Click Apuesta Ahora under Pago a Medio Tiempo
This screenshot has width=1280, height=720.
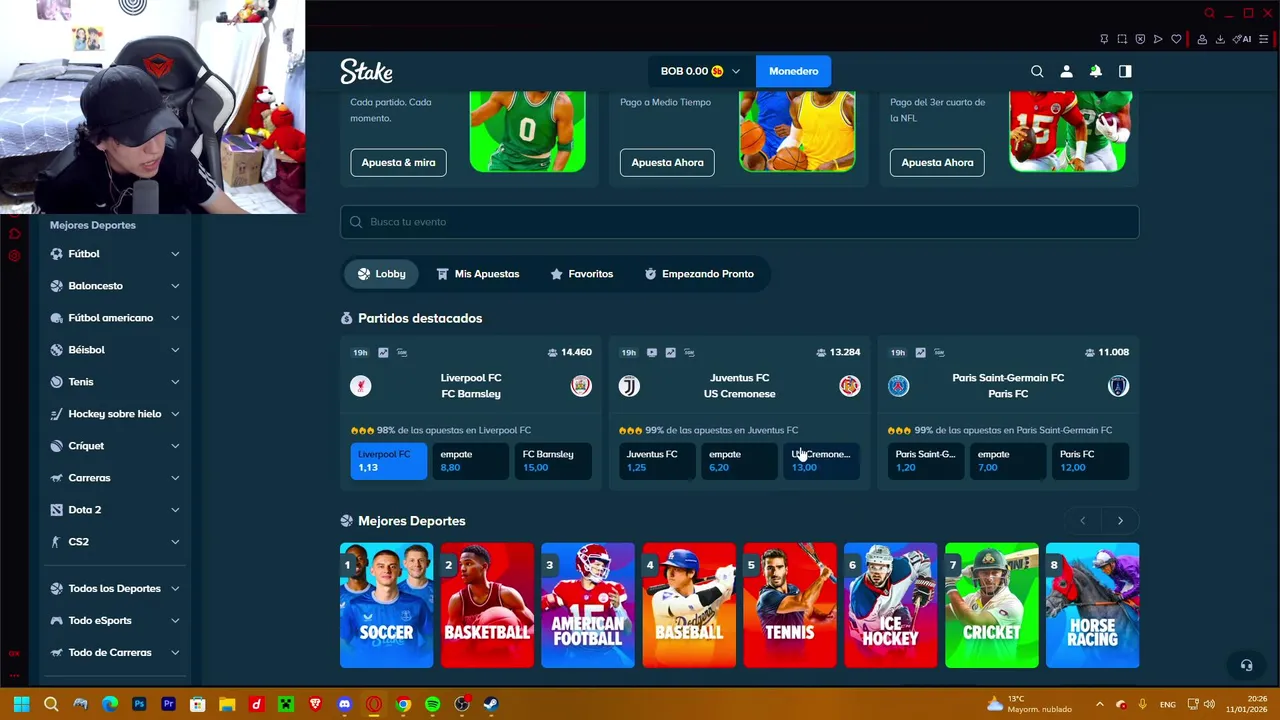tap(667, 162)
